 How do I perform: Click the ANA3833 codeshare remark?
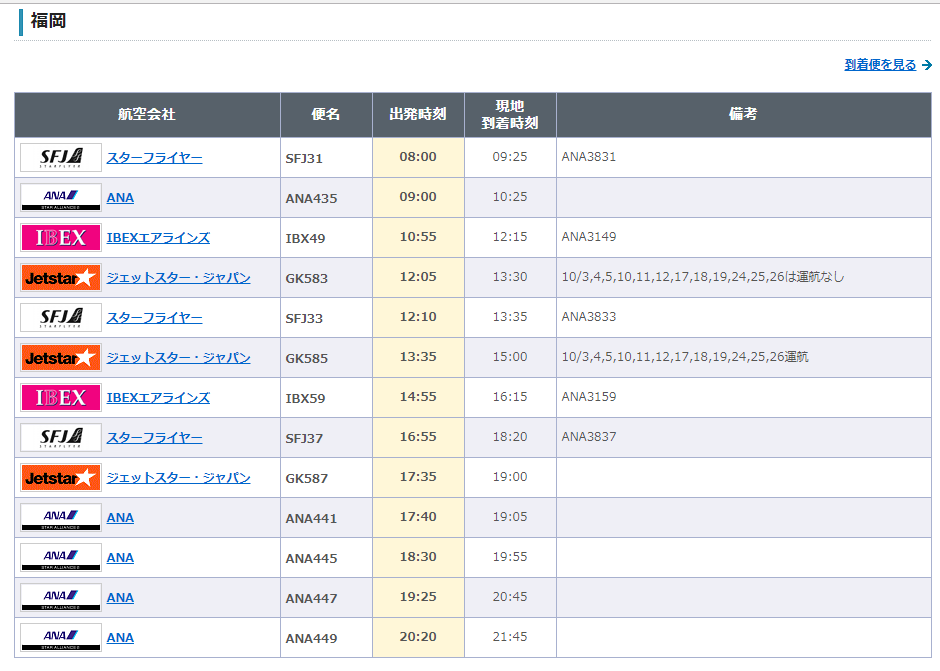click(x=589, y=317)
